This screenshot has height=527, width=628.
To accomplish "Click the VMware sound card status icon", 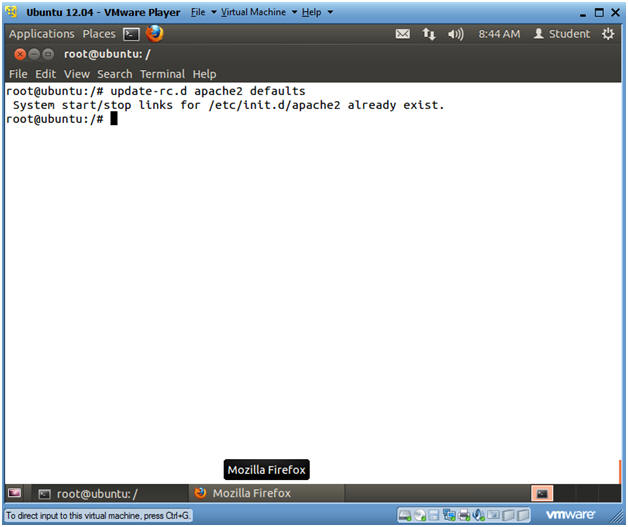I will point(478,515).
